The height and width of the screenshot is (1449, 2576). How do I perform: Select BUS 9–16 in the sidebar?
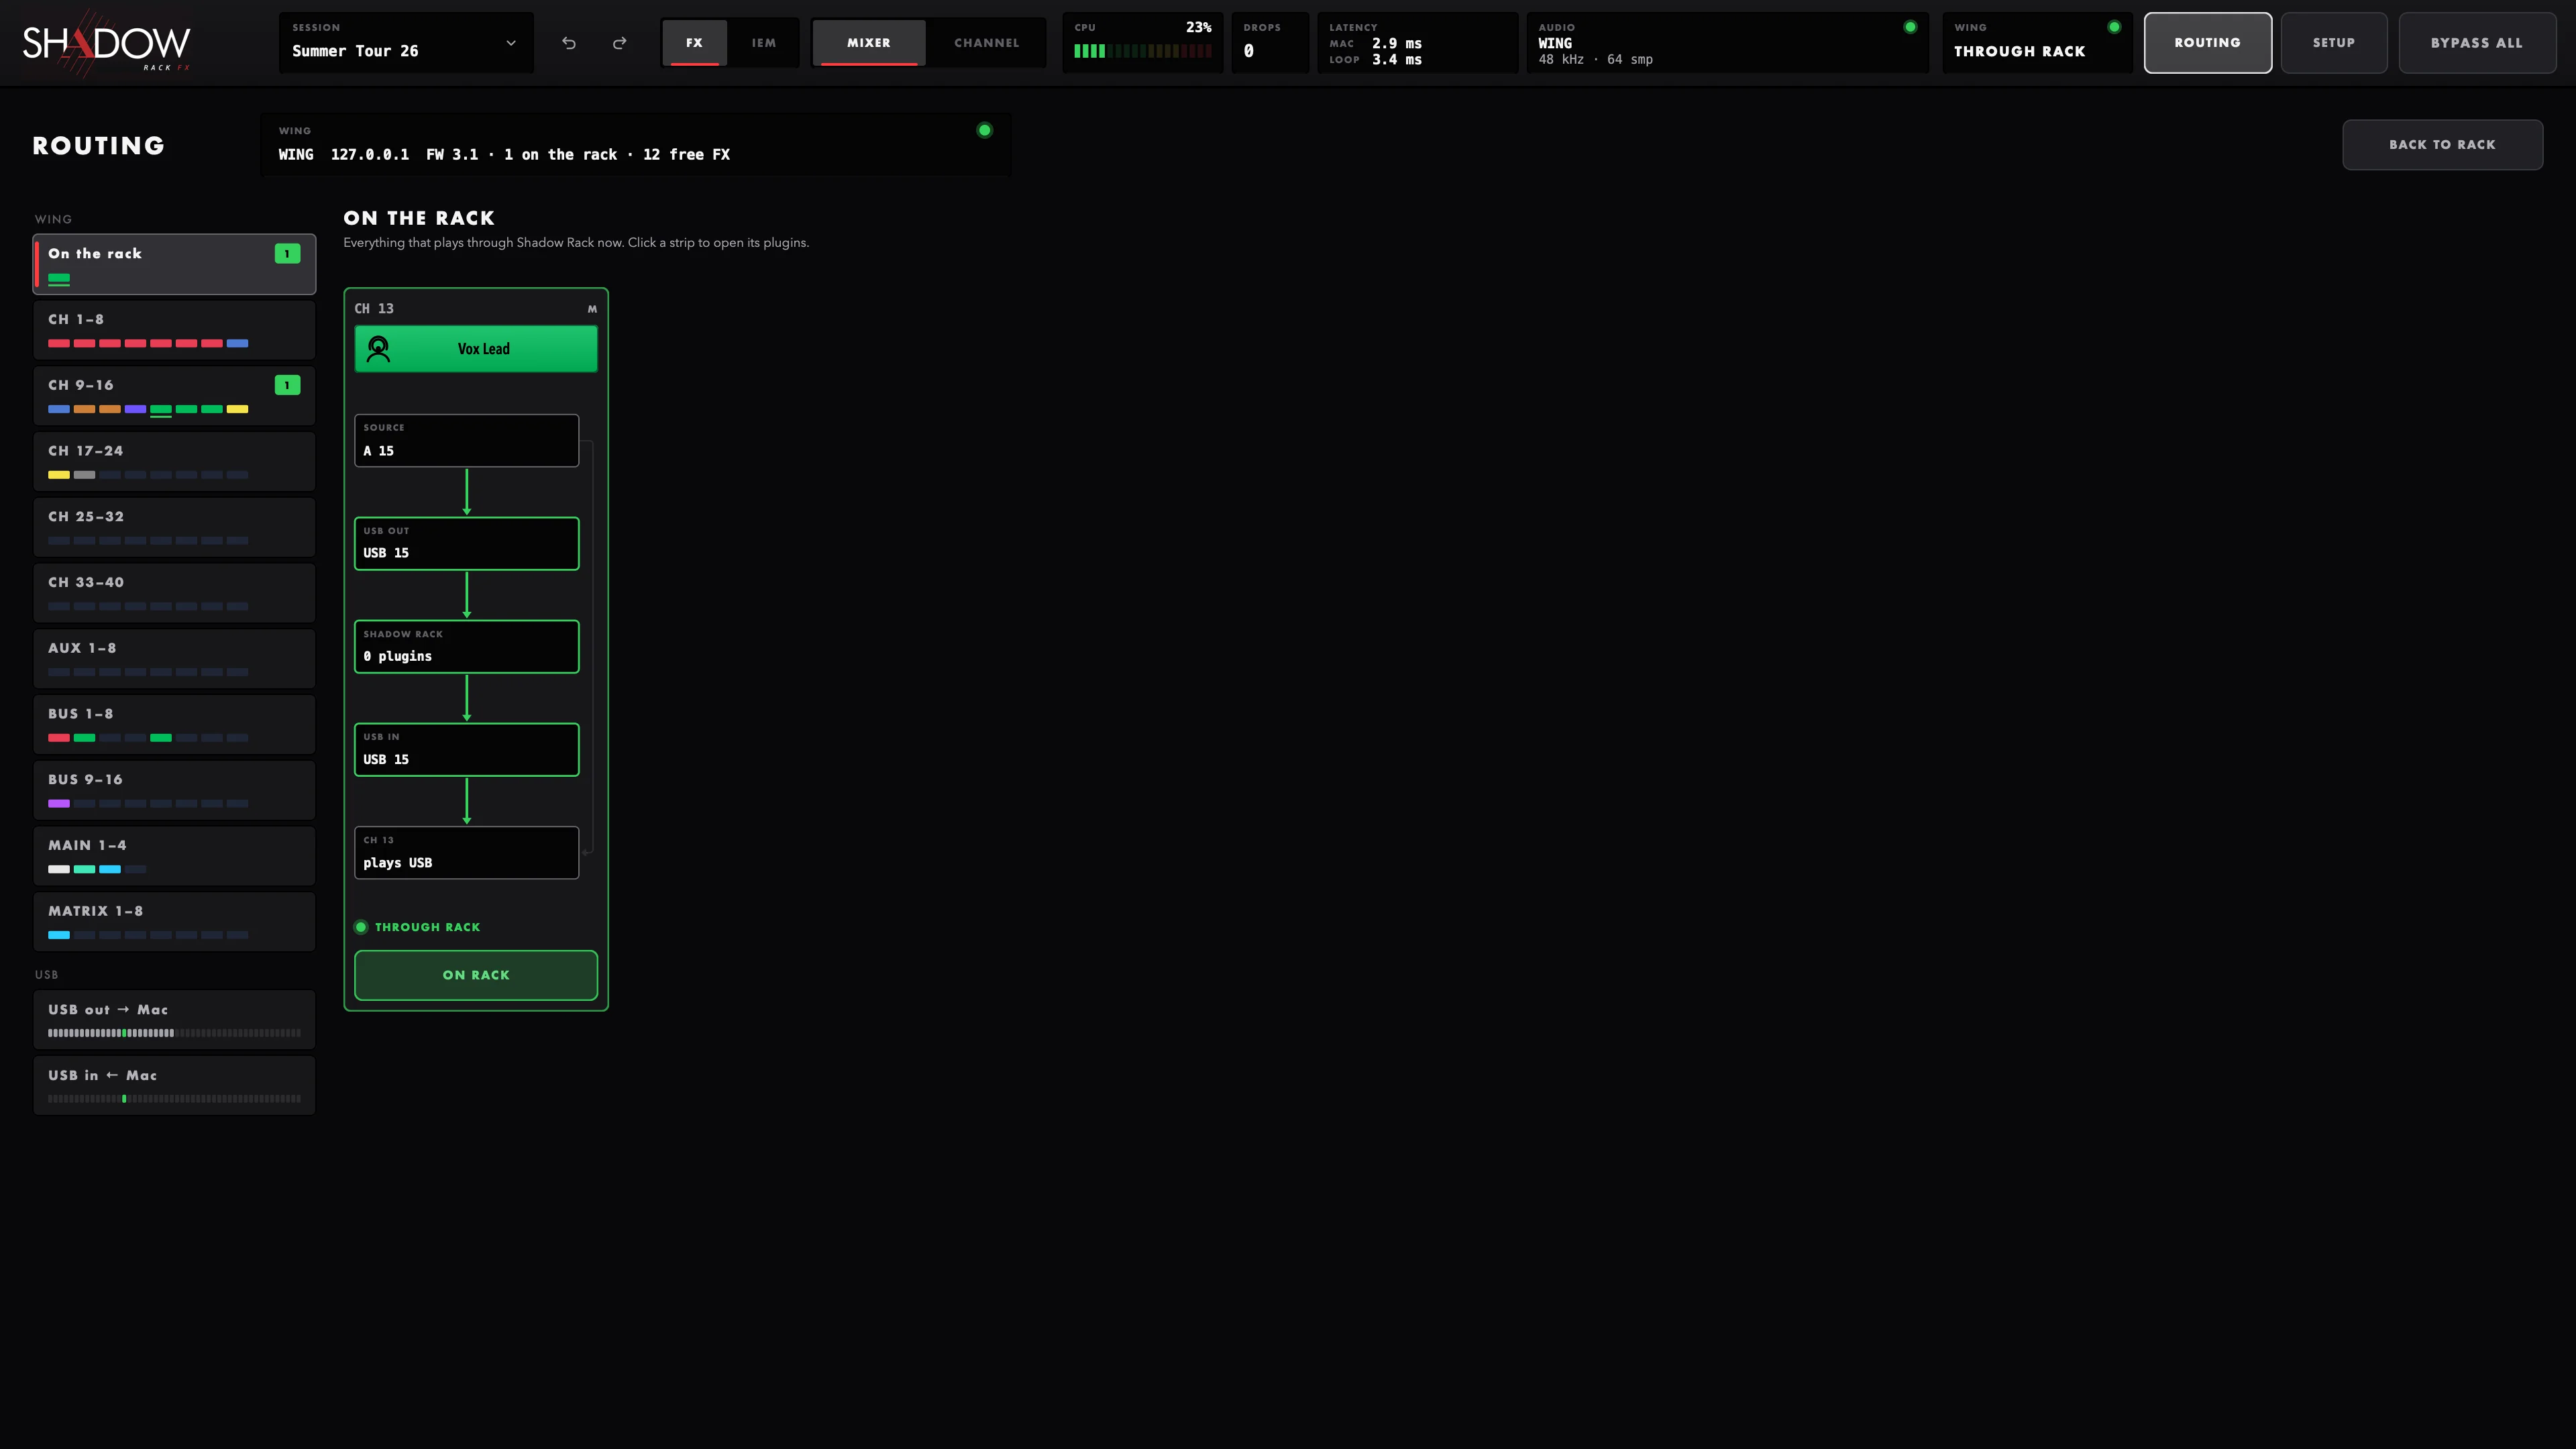(174, 790)
